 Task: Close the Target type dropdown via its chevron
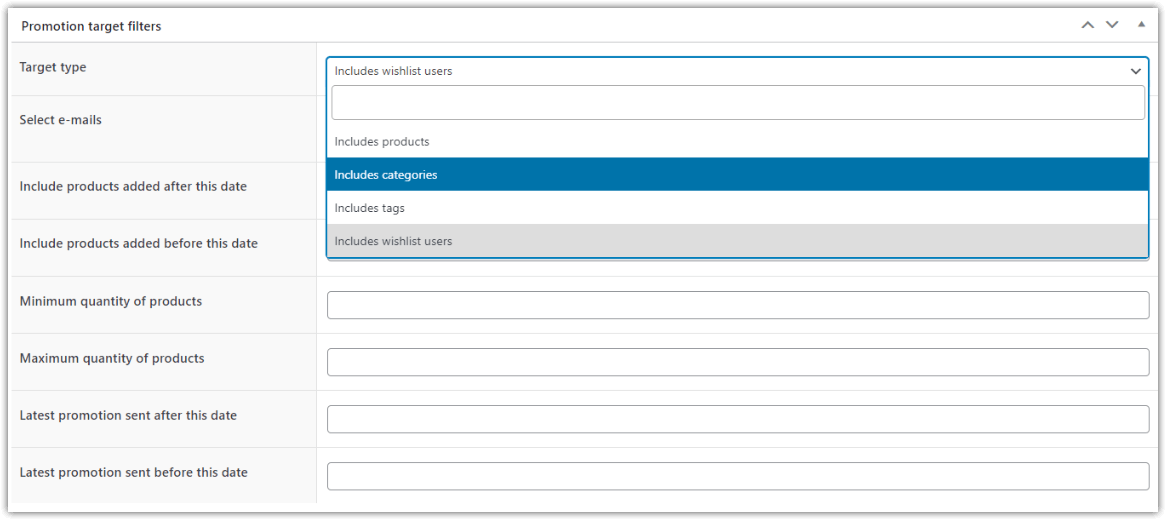[x=1136, y=71]
